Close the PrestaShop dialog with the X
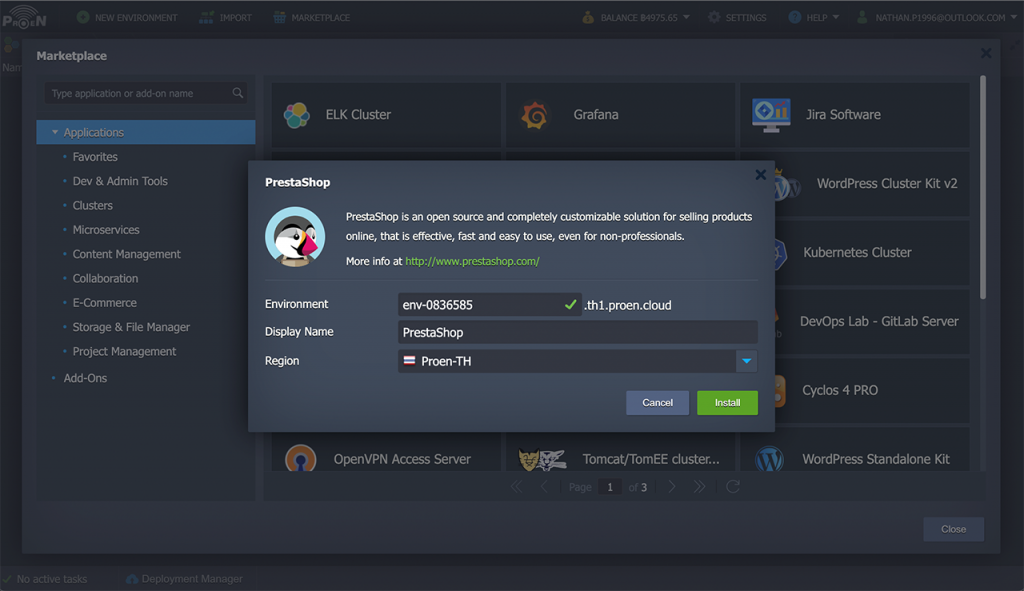 (x=760, y=174)
